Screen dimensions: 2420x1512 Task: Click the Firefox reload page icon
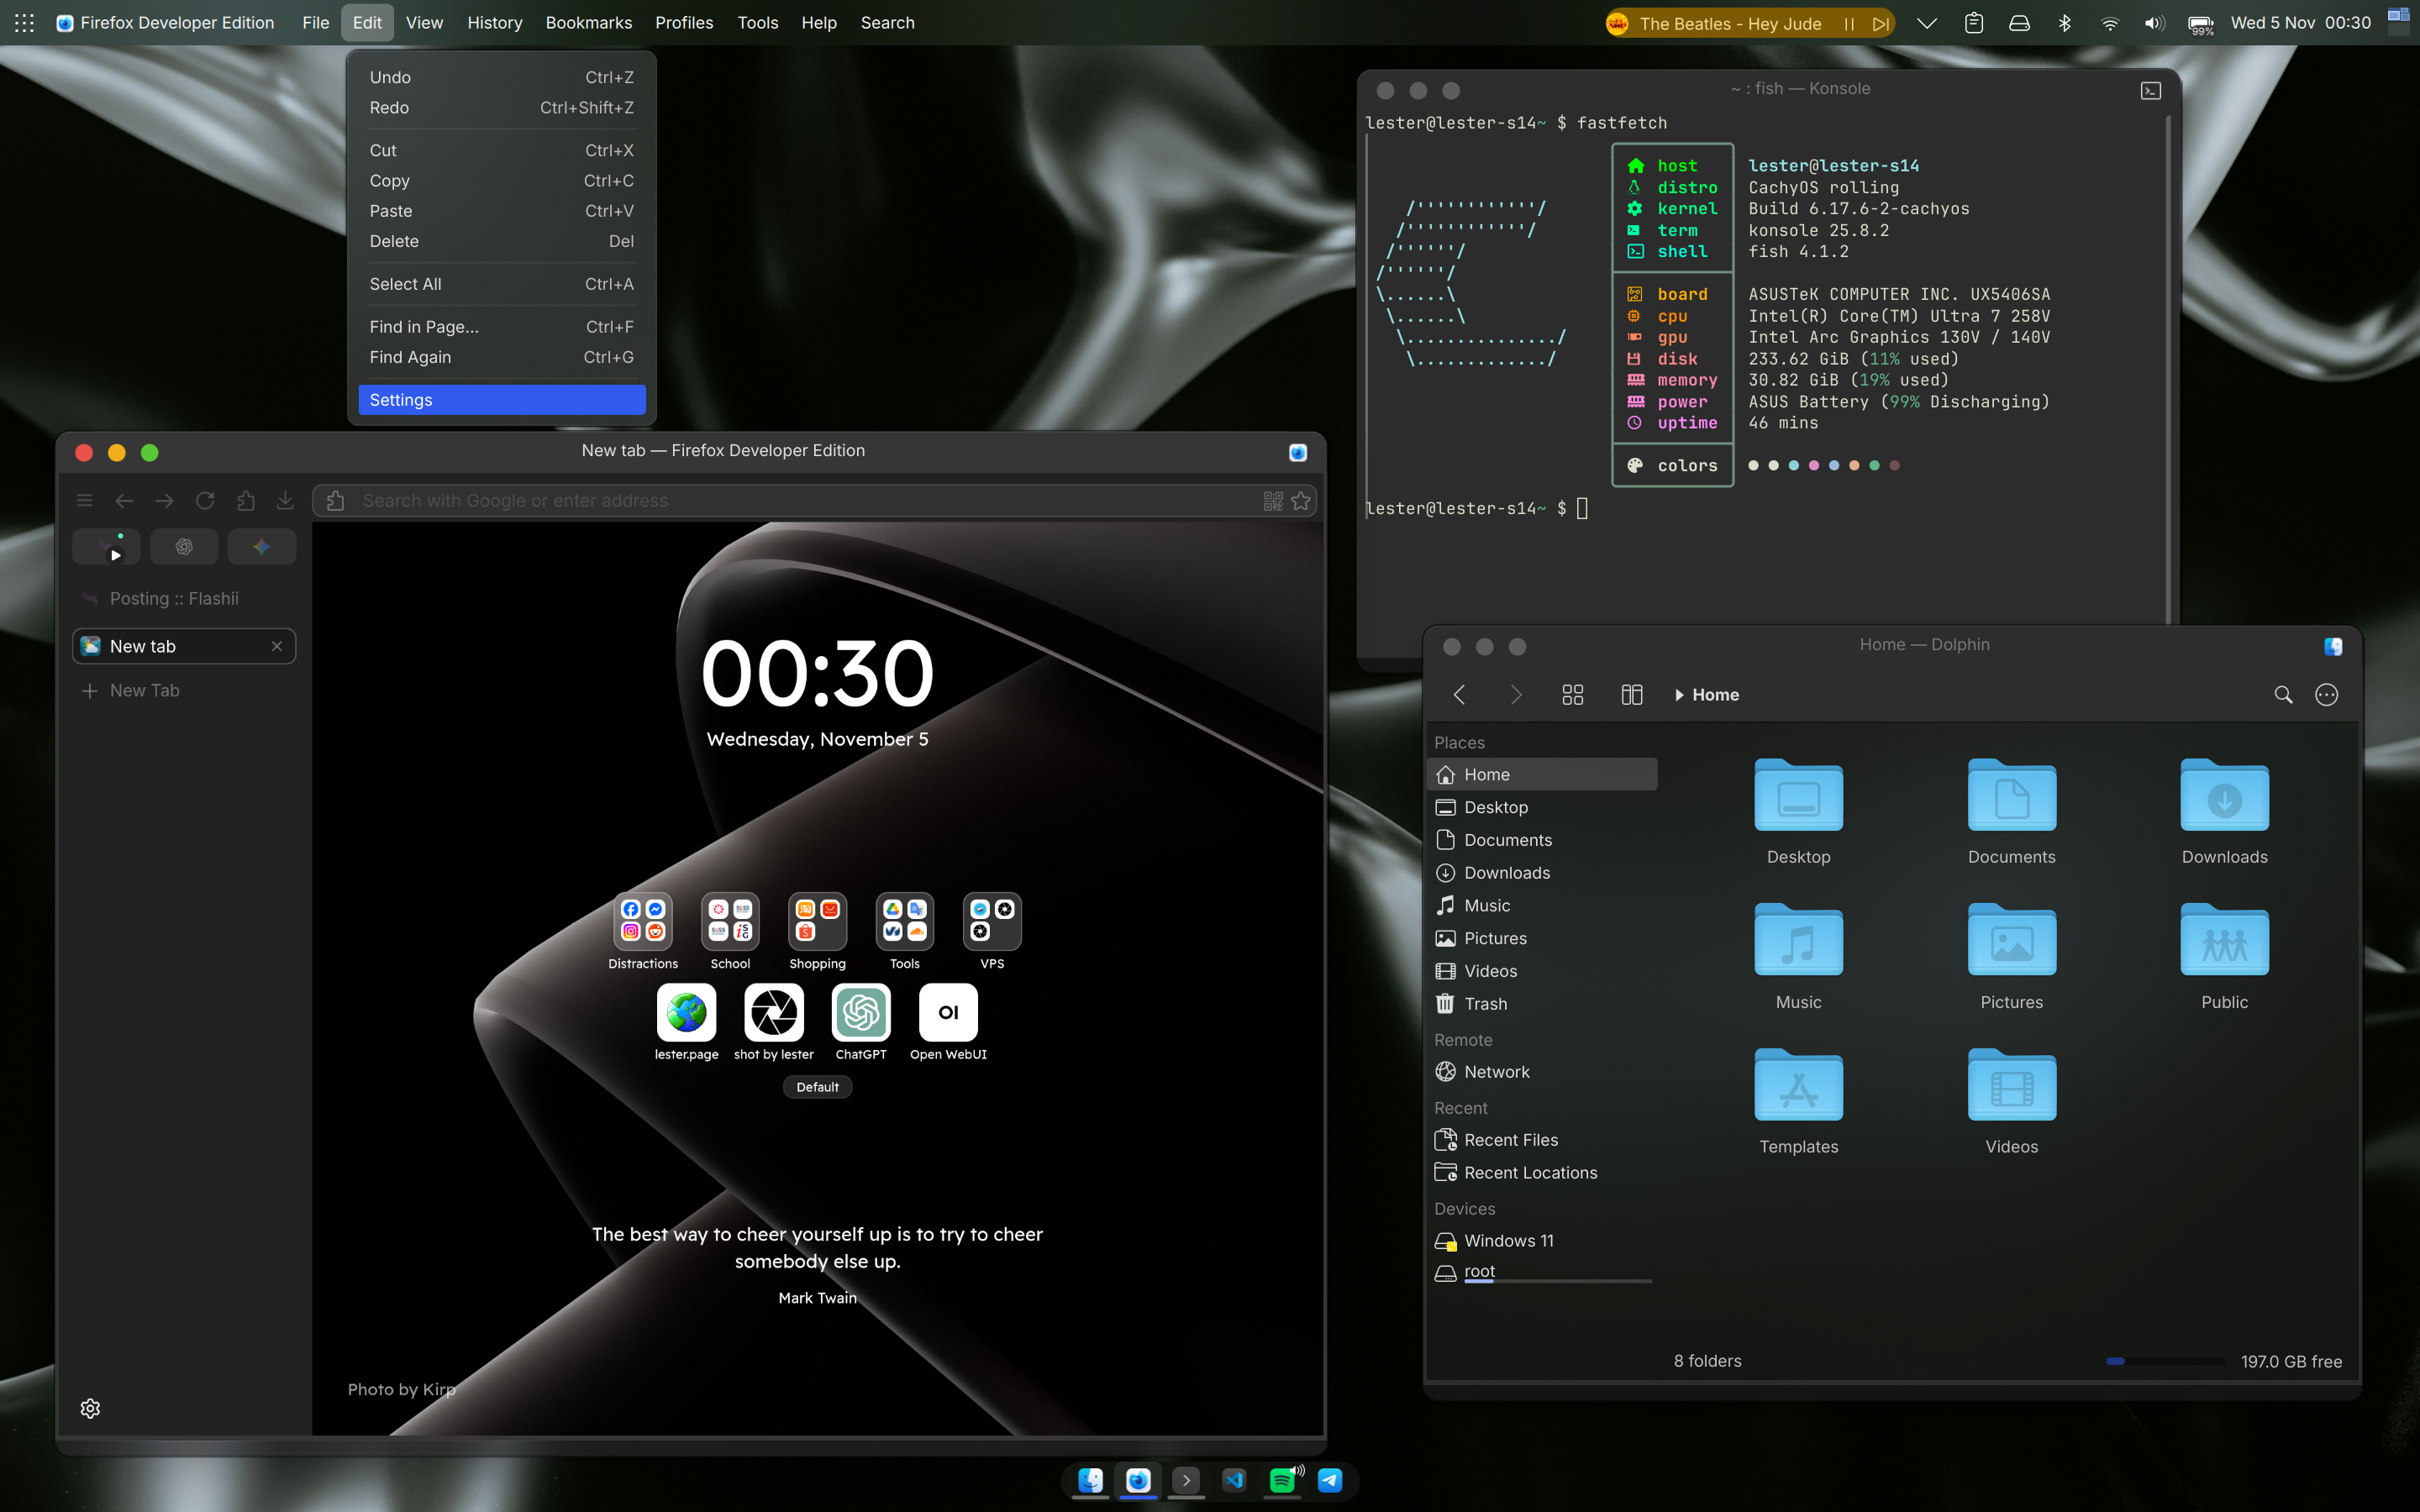pyautogui.click(x=205, y=500)
